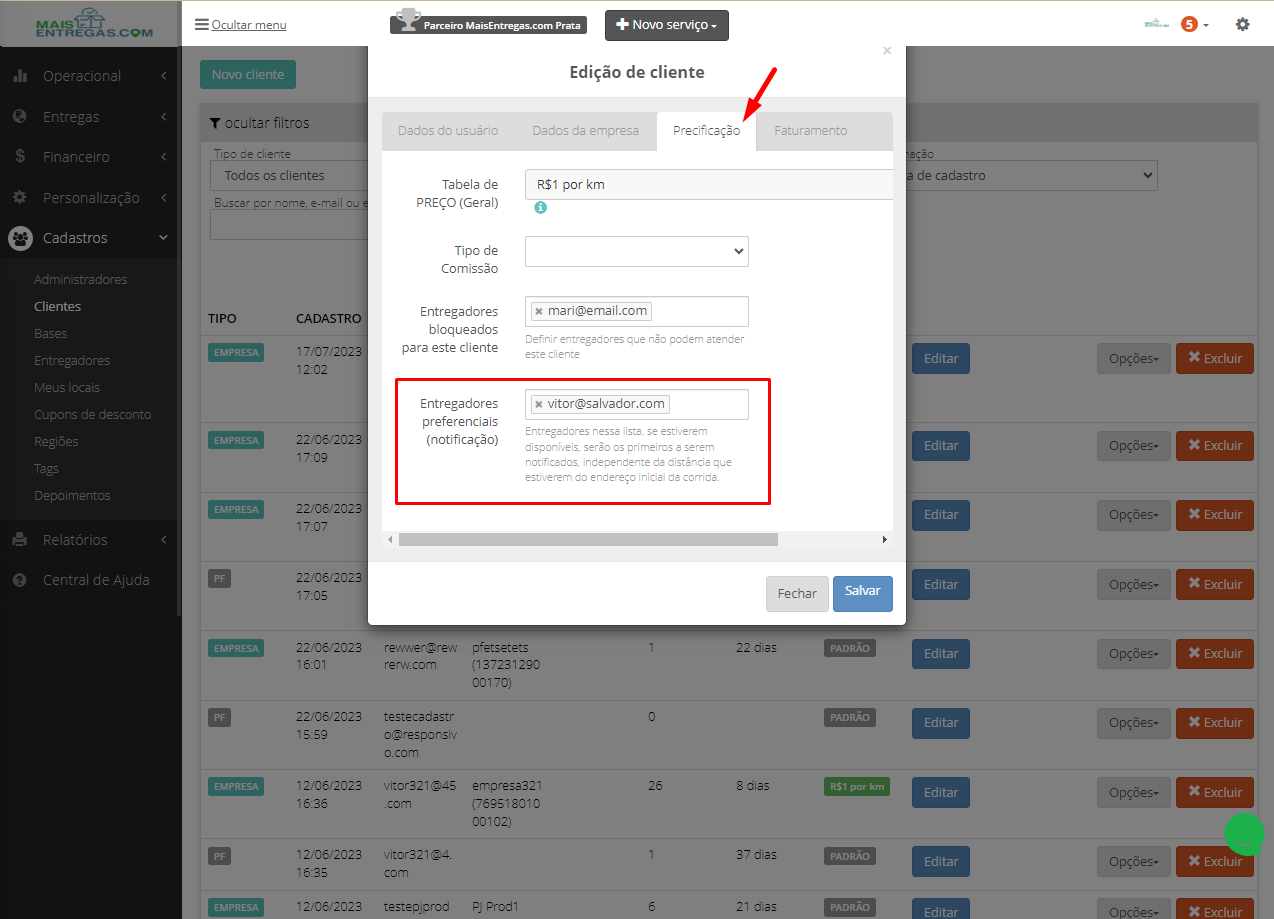Open the Tipo de cliente filter dropdown
Viewport: 1274px width, 919px height.
coord(289,176)
